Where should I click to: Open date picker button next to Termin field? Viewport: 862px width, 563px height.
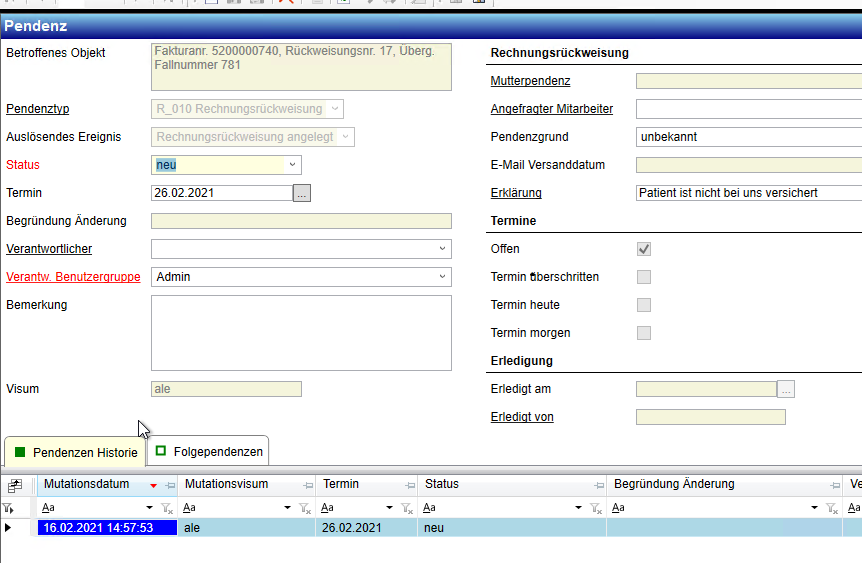[x=302, y=193]
